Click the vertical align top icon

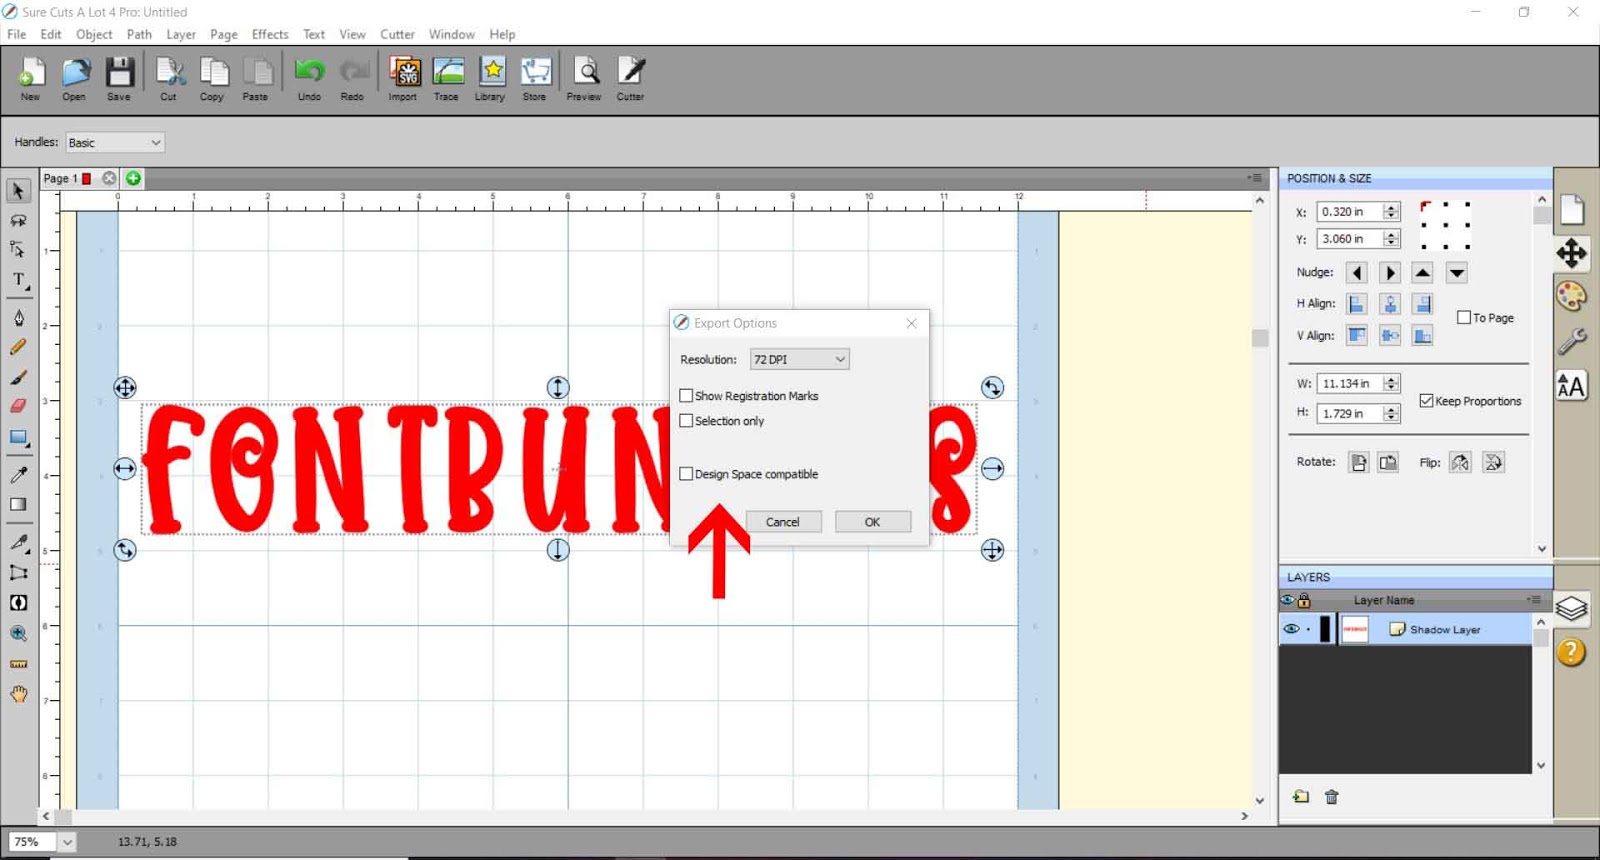pos(1357,336)
